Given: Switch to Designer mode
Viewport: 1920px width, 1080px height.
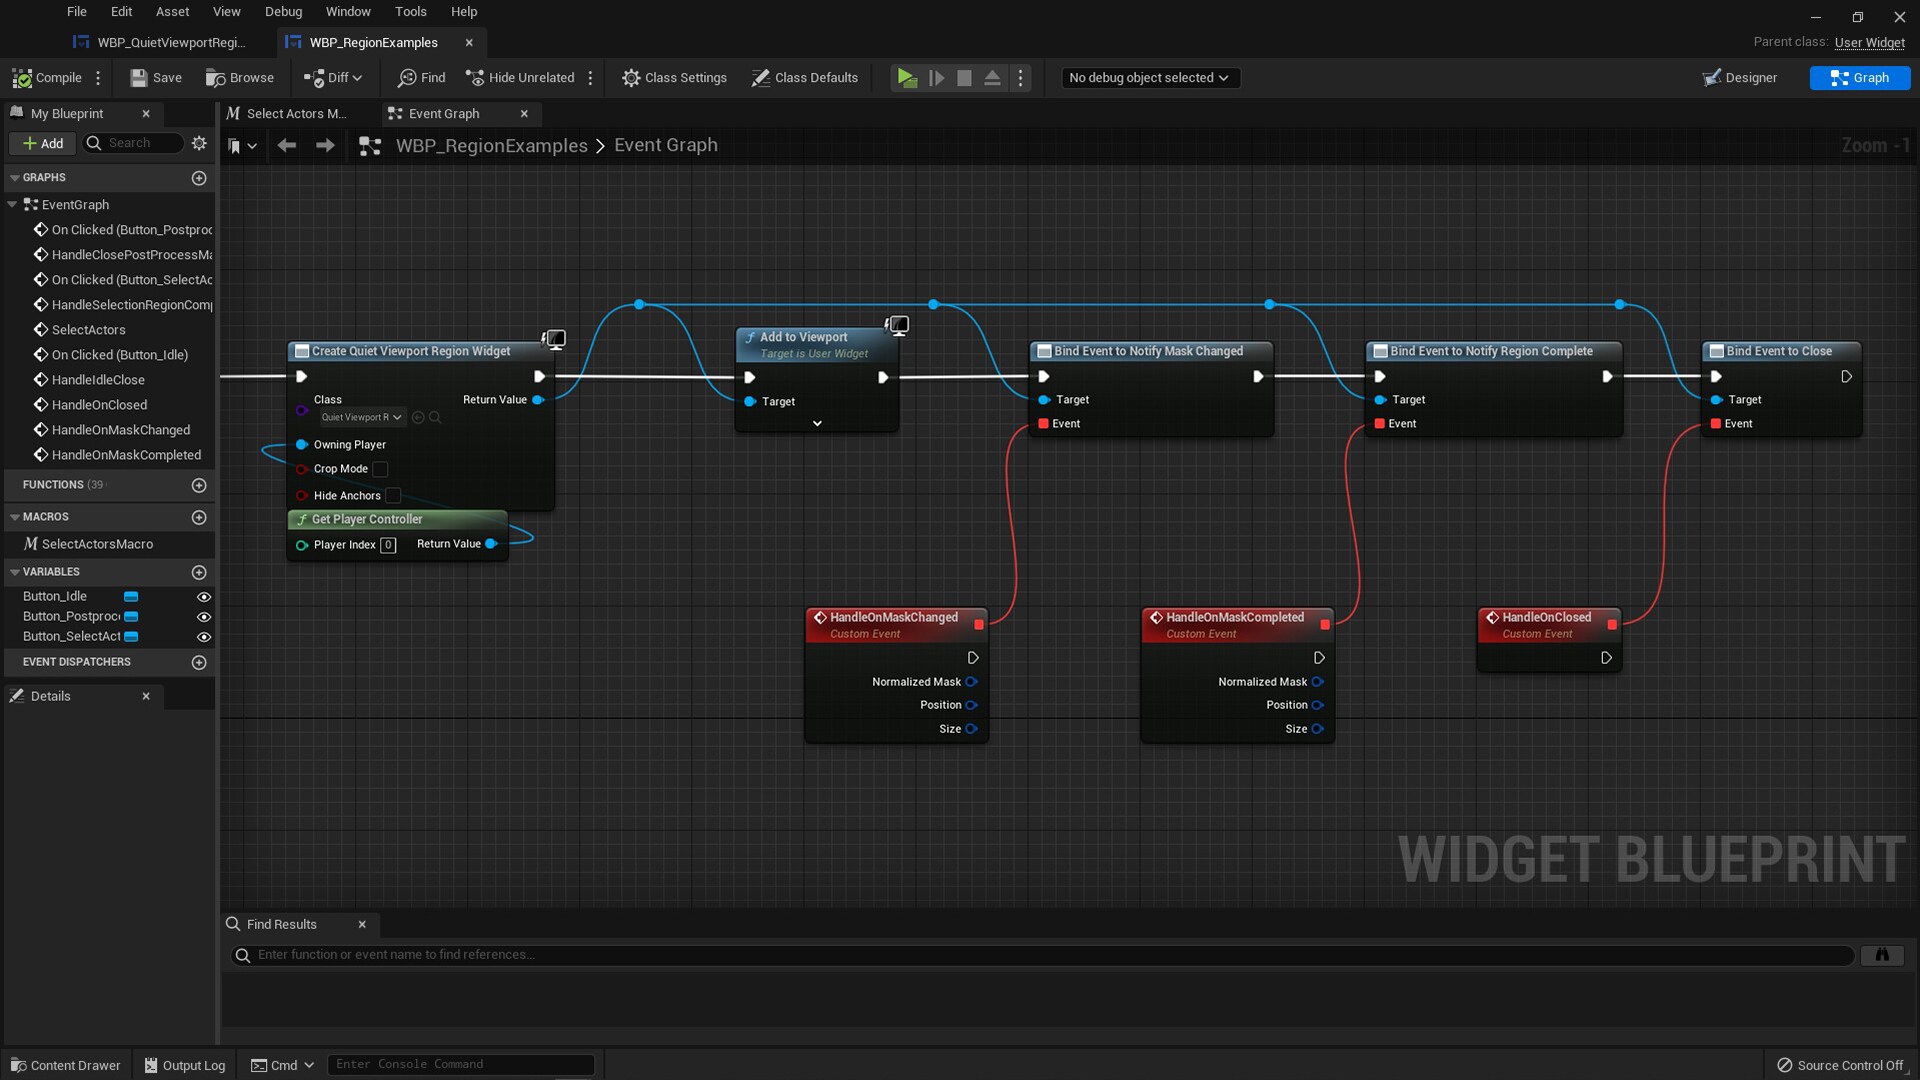Looking at the screenshot, I should [1740, 77].
